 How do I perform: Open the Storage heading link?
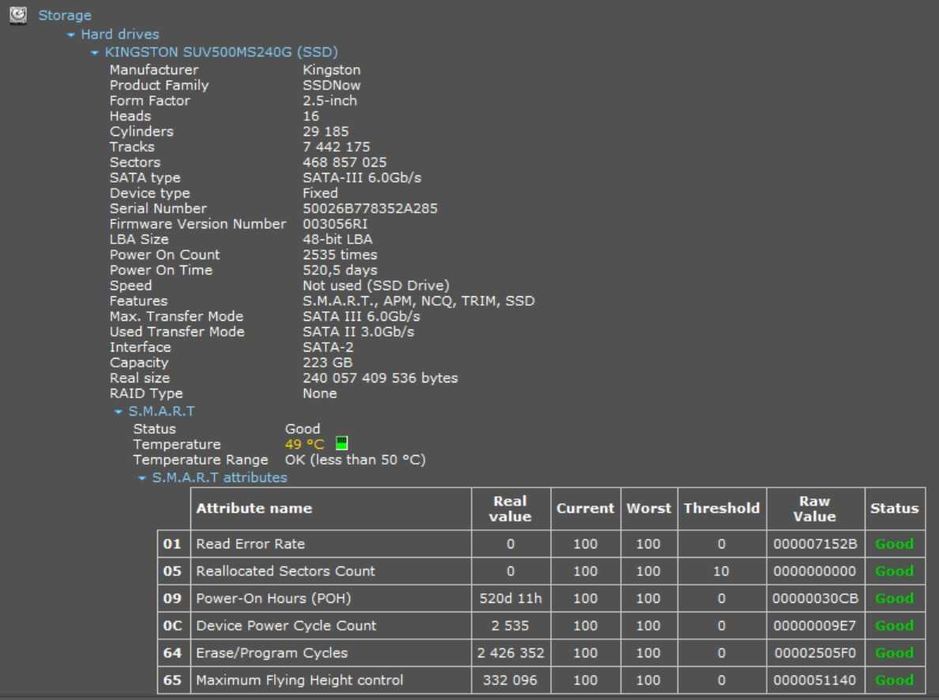click(65, 15)
